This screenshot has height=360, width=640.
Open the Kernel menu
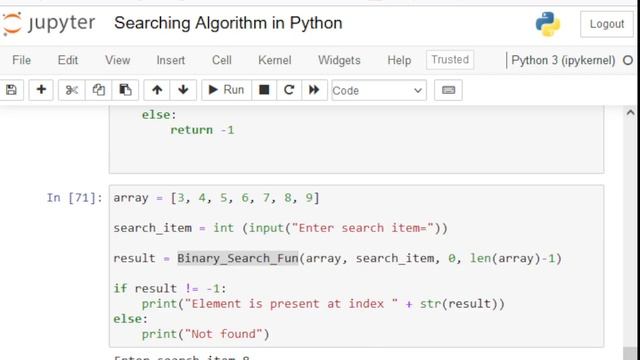click(x=275, y=60)
